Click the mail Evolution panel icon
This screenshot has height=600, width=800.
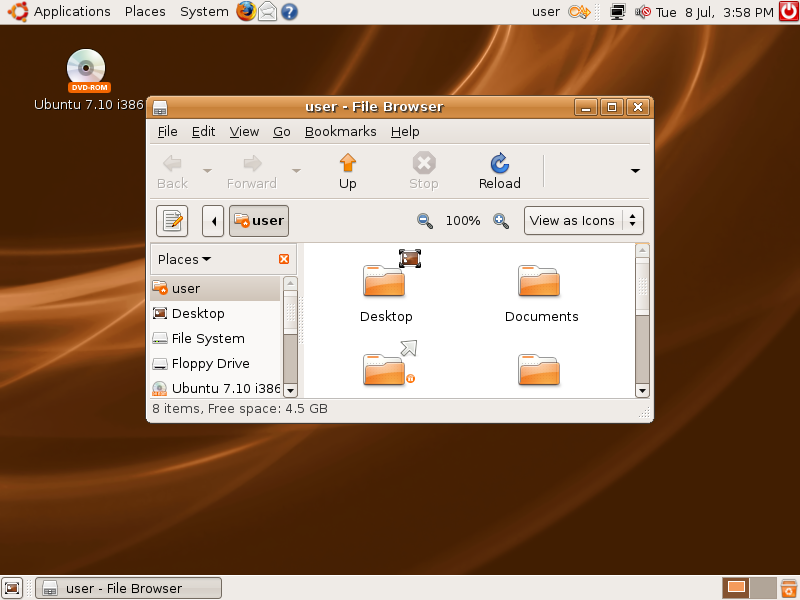[x=267, y=12]
